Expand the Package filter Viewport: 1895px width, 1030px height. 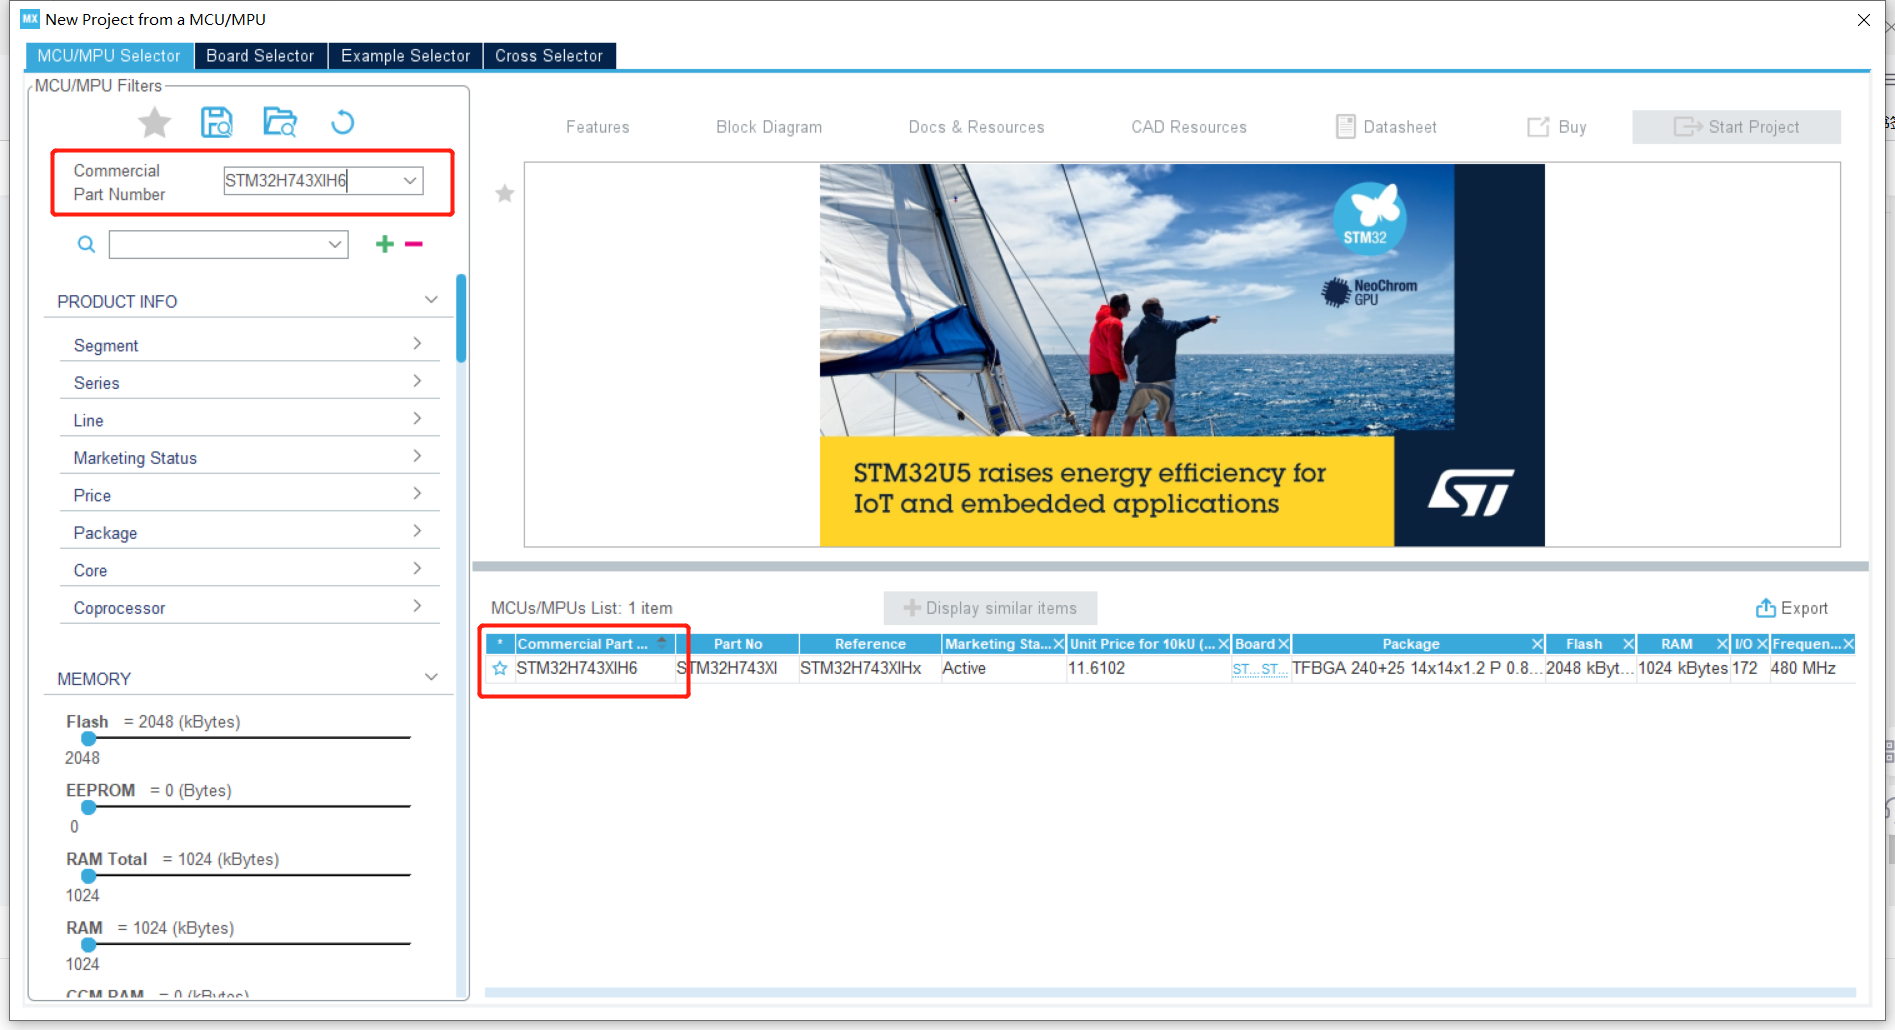(x=417, y=531)
